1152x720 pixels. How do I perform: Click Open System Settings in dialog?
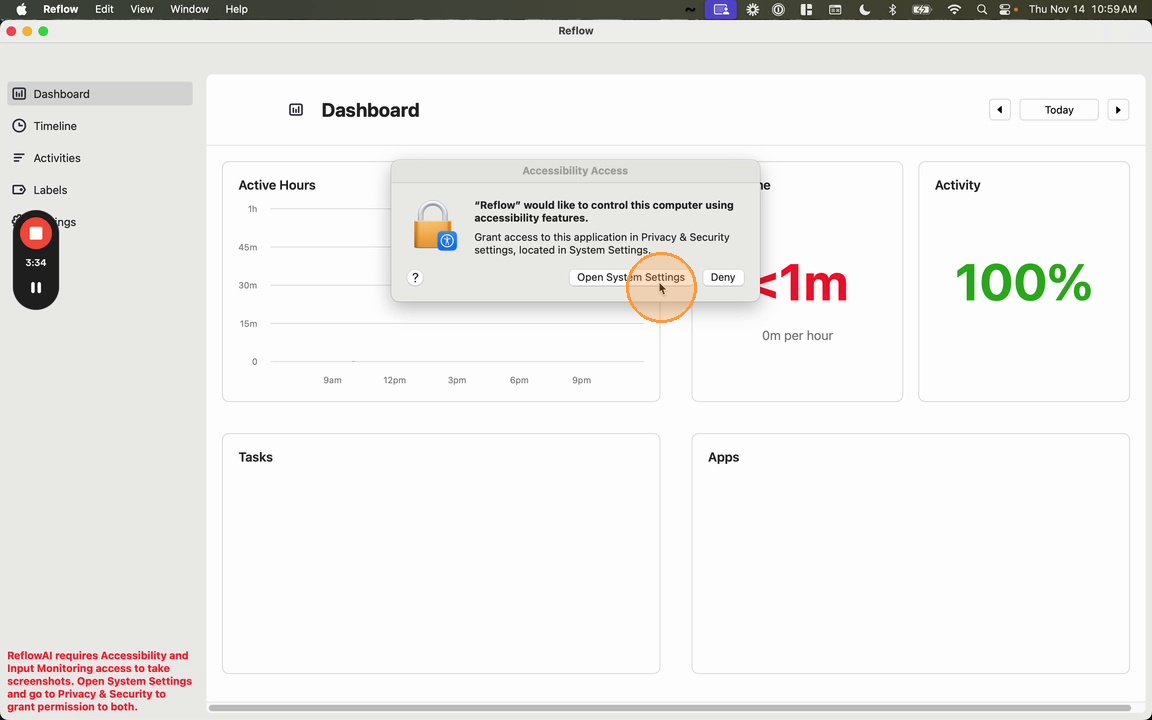click(630, 277)
